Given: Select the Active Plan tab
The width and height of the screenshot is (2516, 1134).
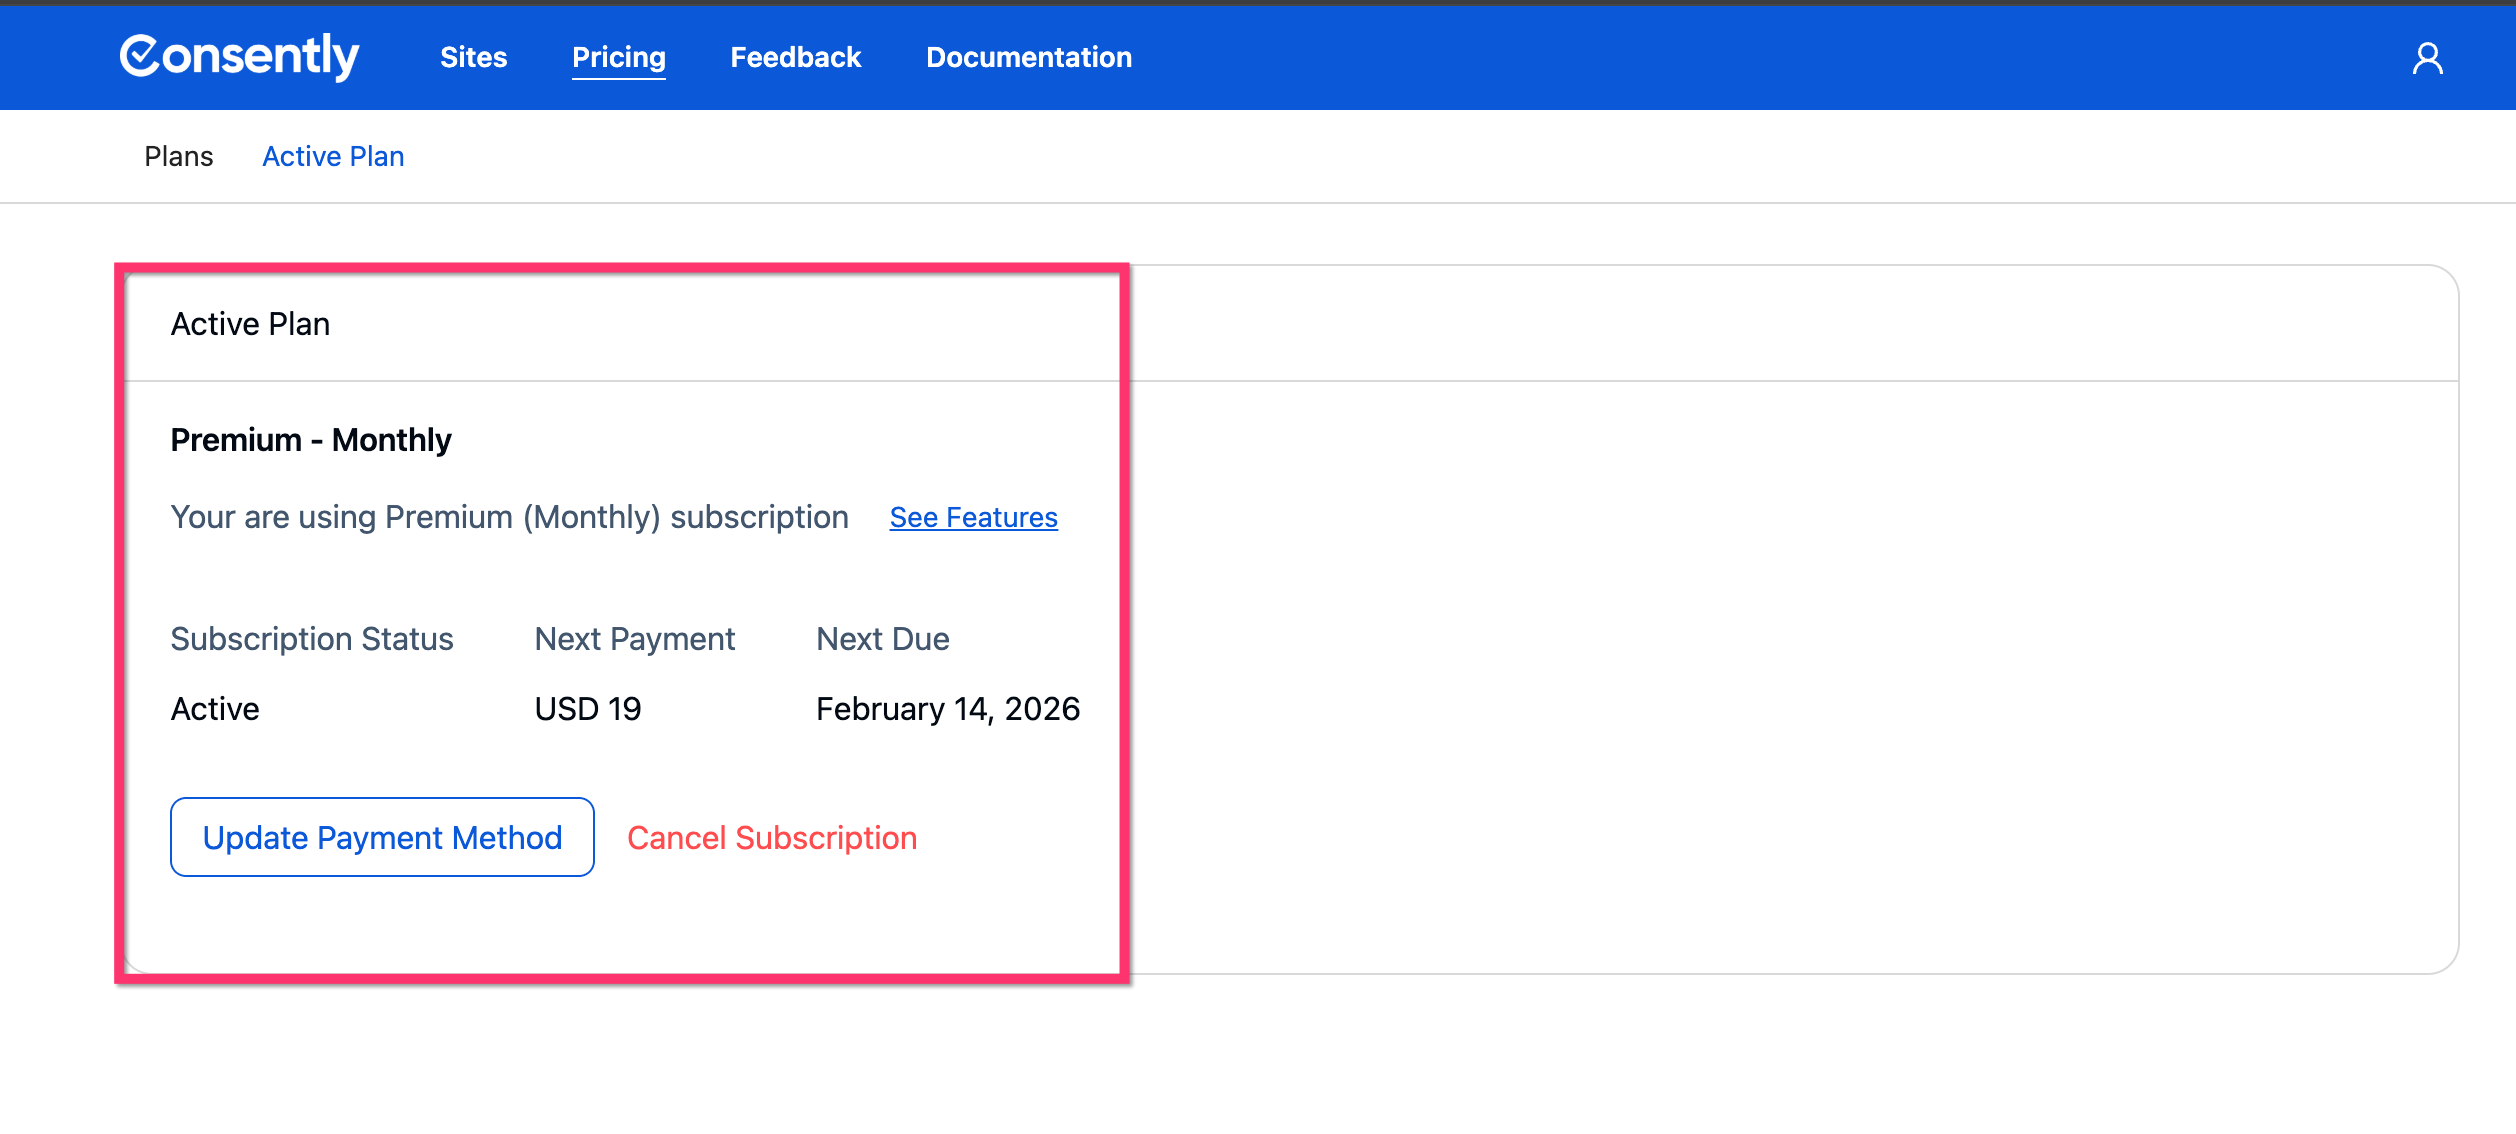Looking at the screenshot, I should [333, 157].
